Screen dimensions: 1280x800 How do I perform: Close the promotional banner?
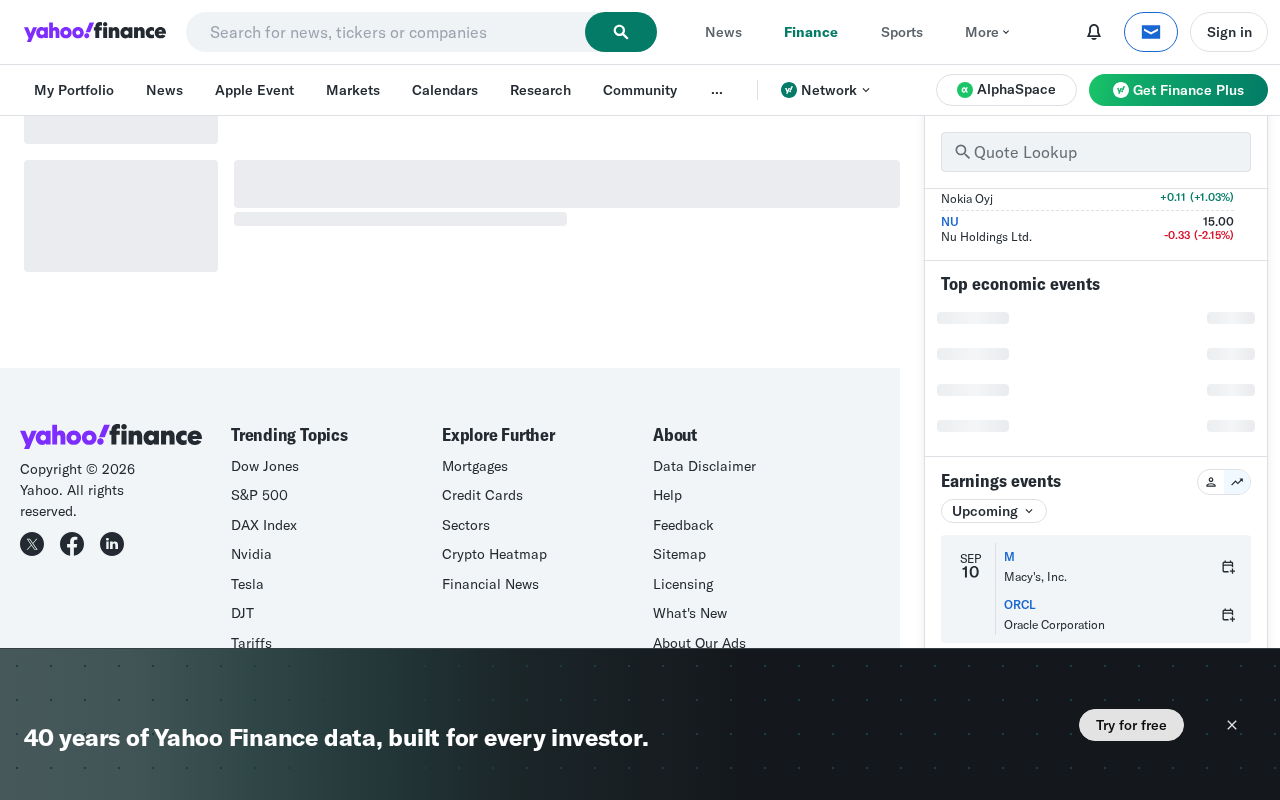(1232, 725)
